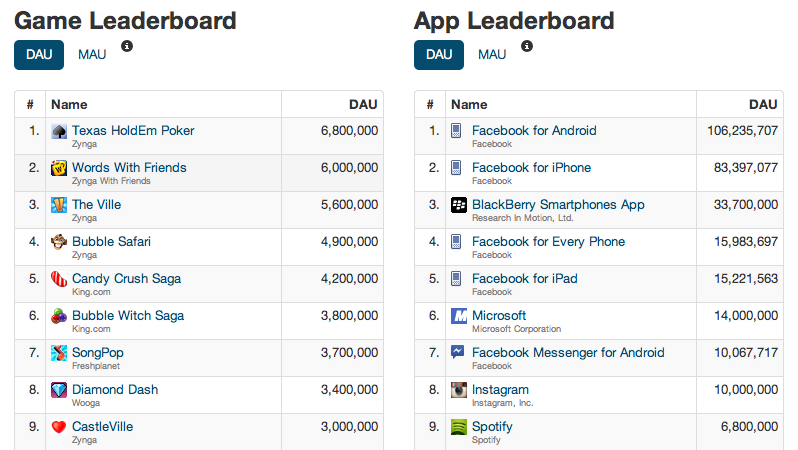
Task: Switch App Leaderboard to MAU
Action: [492, 55]
